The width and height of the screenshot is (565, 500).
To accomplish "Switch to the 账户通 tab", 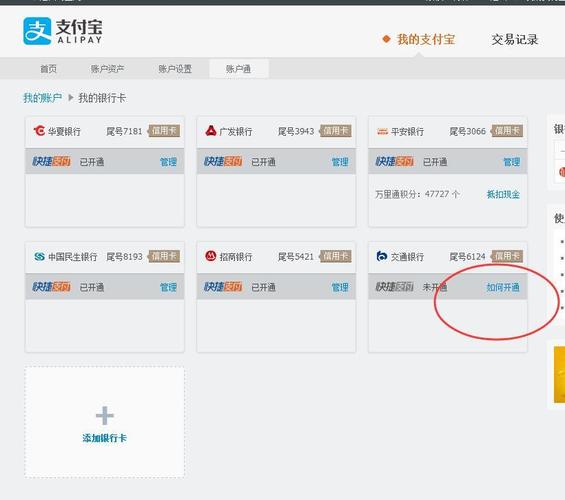I will pos(239,68).
